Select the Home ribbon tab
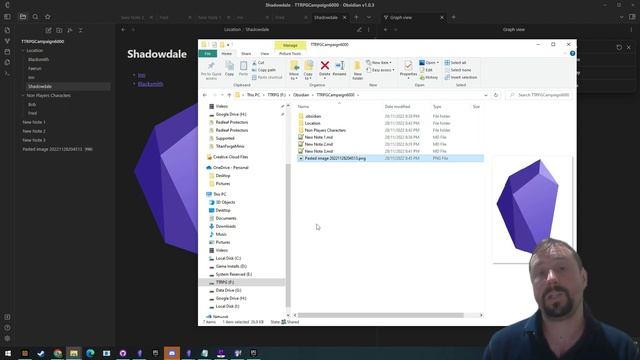 tap(227, 53)
